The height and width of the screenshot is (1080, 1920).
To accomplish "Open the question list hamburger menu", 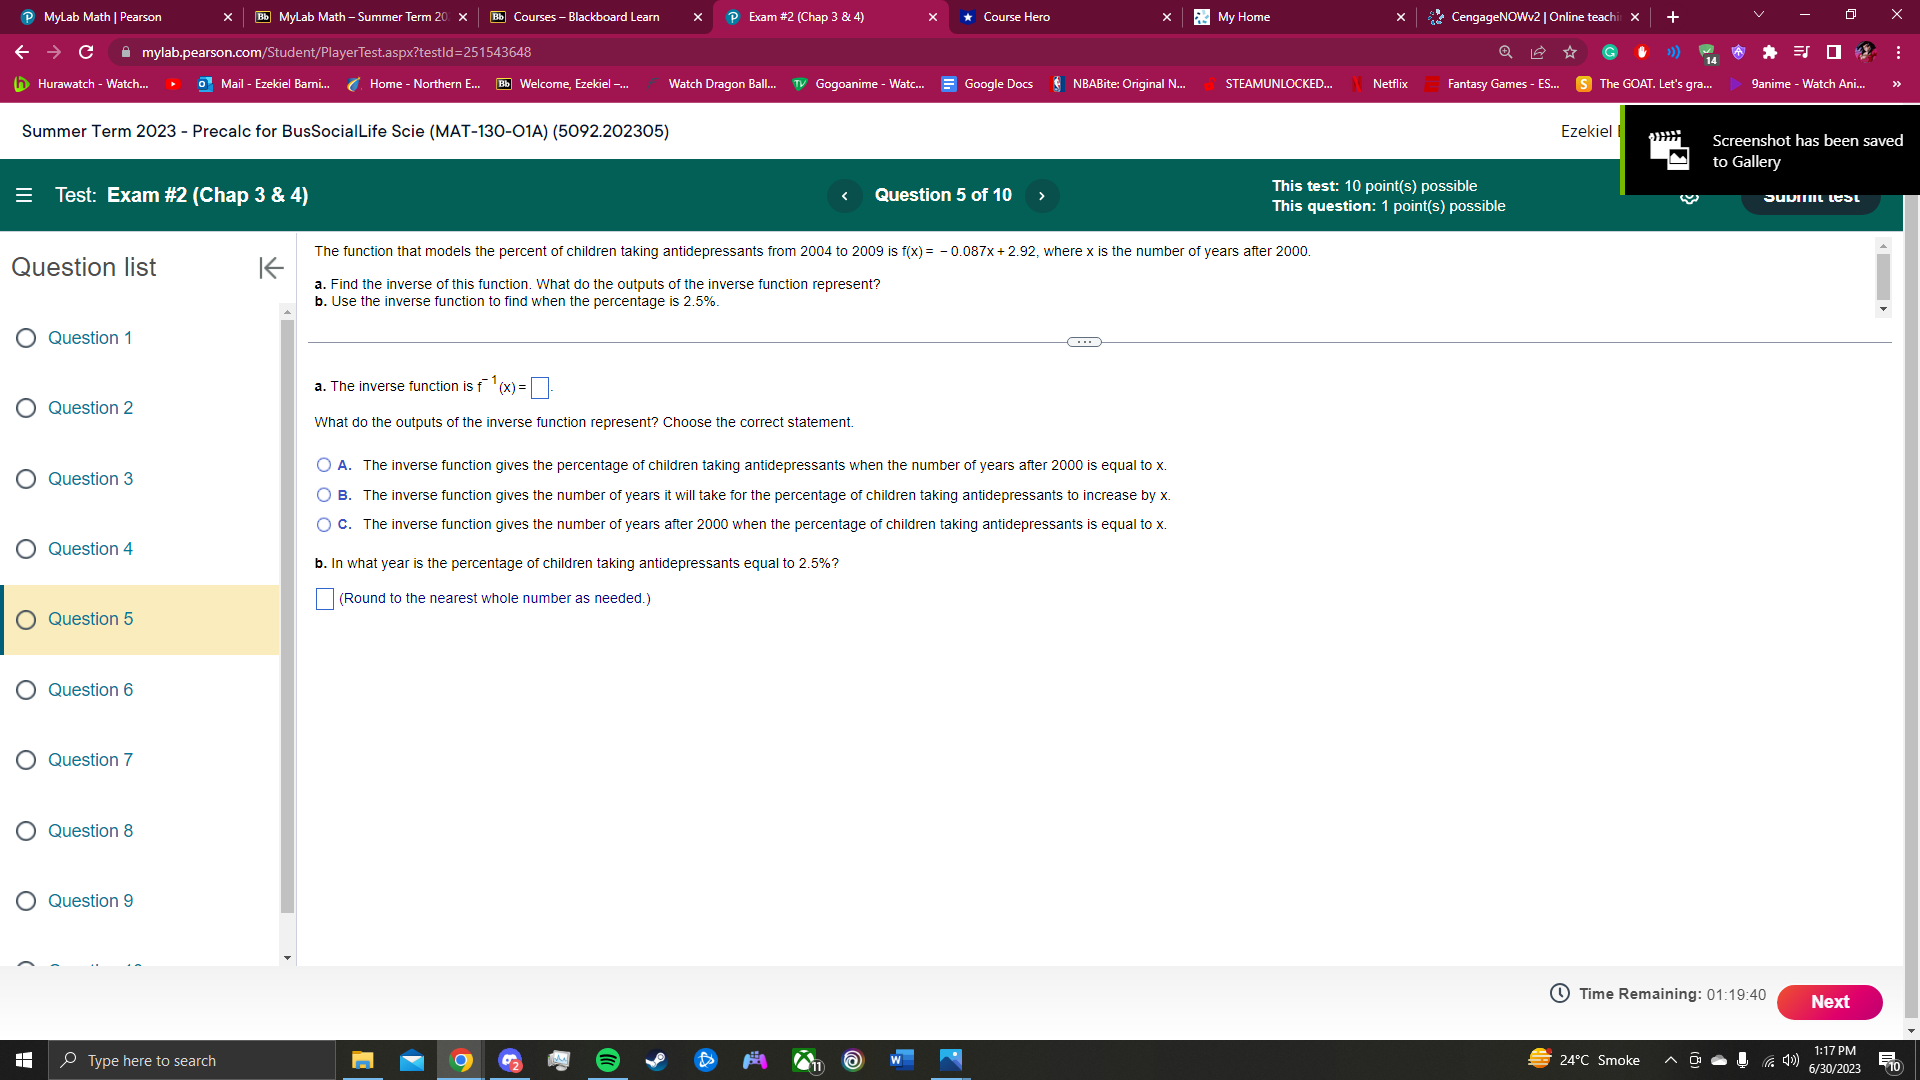I will pos(24,195).
